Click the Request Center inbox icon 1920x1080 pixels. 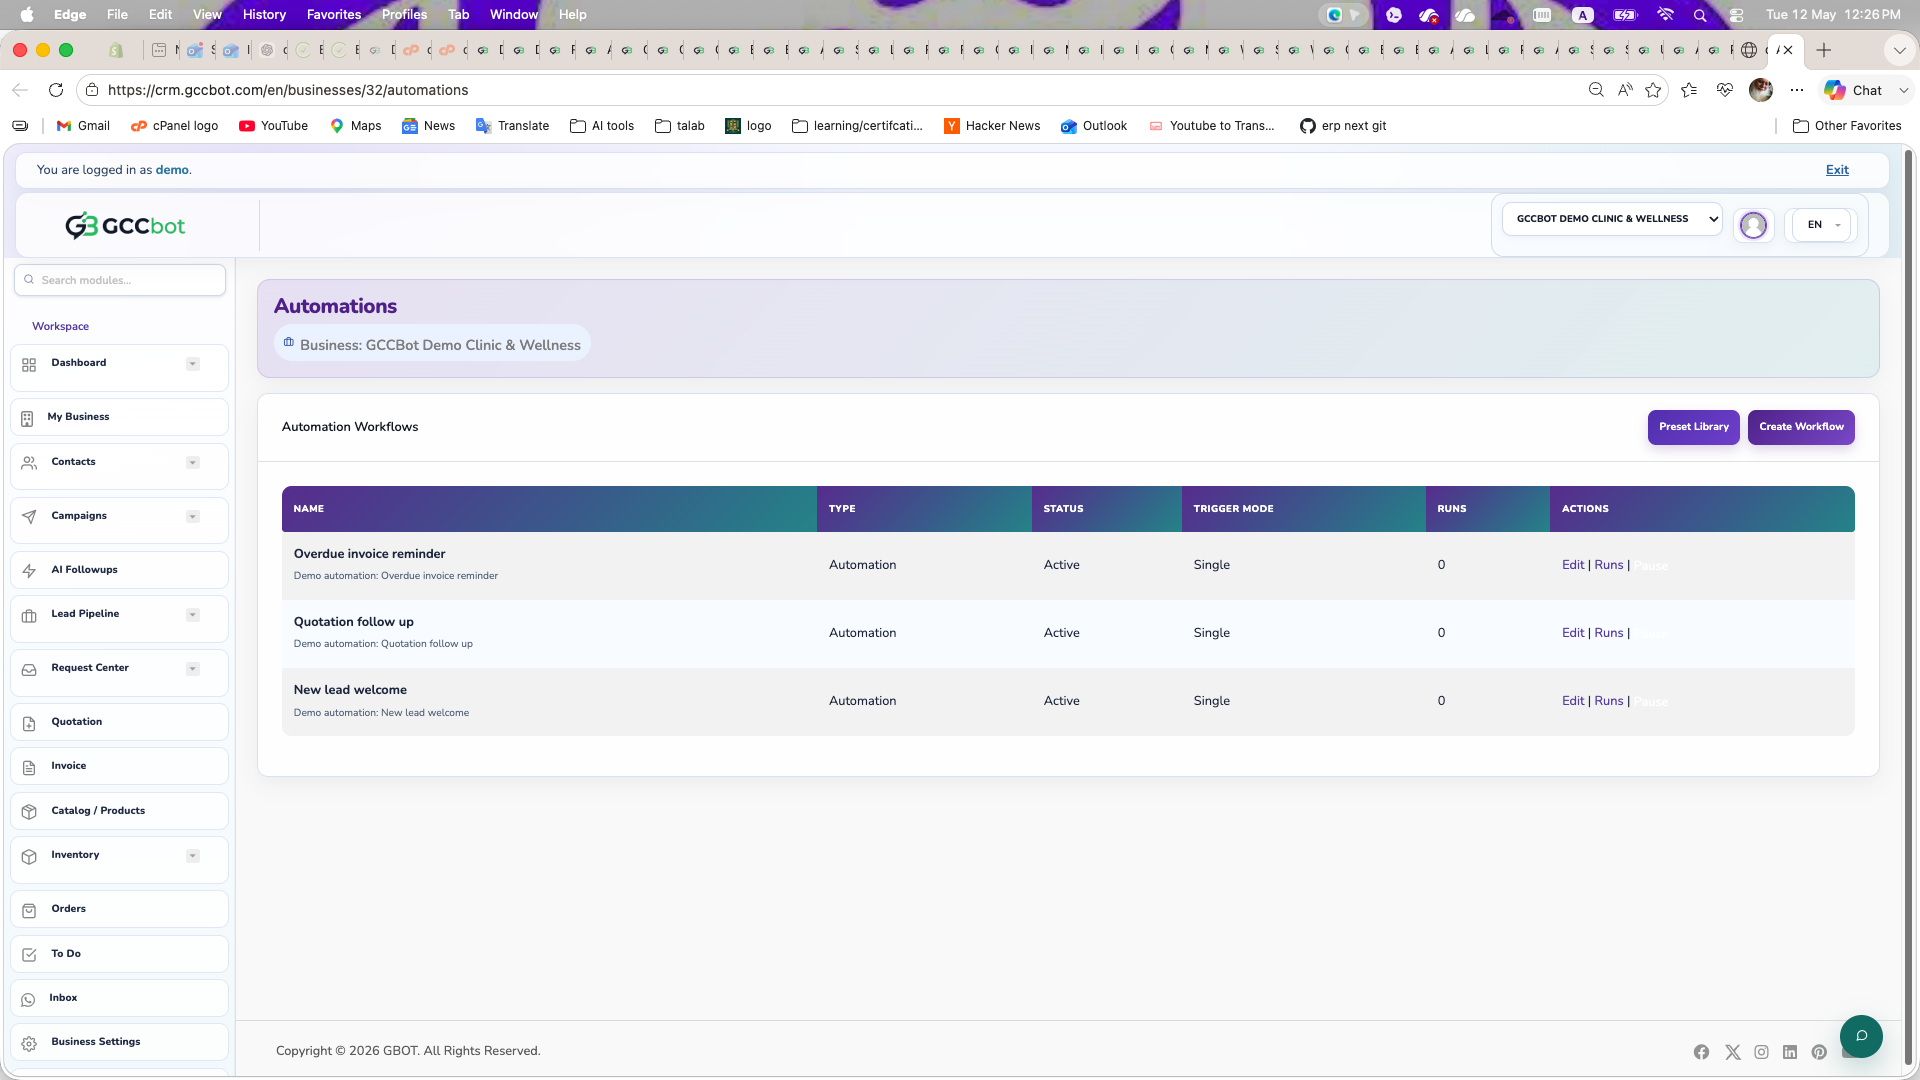pos(29,669)
